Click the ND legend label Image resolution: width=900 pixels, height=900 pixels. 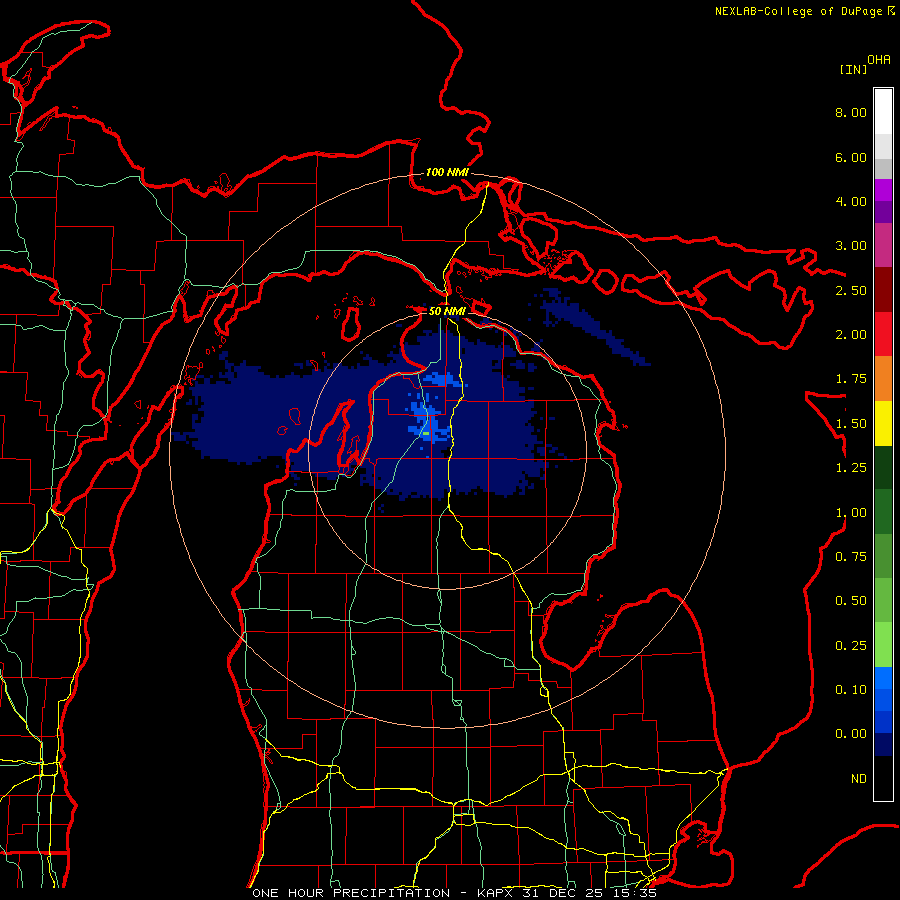point(859,779)
